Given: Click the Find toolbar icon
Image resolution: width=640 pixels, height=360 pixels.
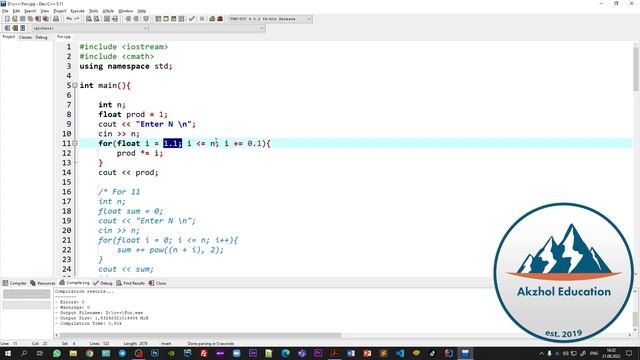Looking at the screenshot, I should tap(89, 19).
